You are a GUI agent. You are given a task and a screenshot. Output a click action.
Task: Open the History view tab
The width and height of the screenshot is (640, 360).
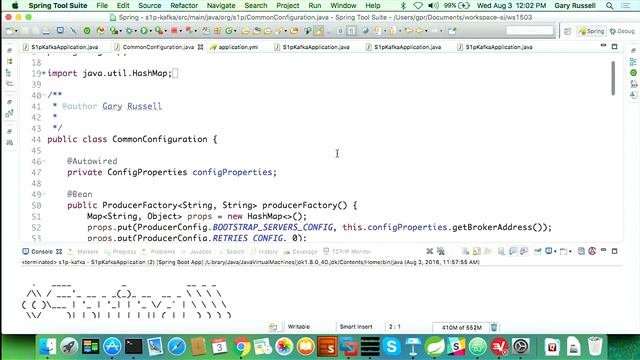click(x=264, y=251)
